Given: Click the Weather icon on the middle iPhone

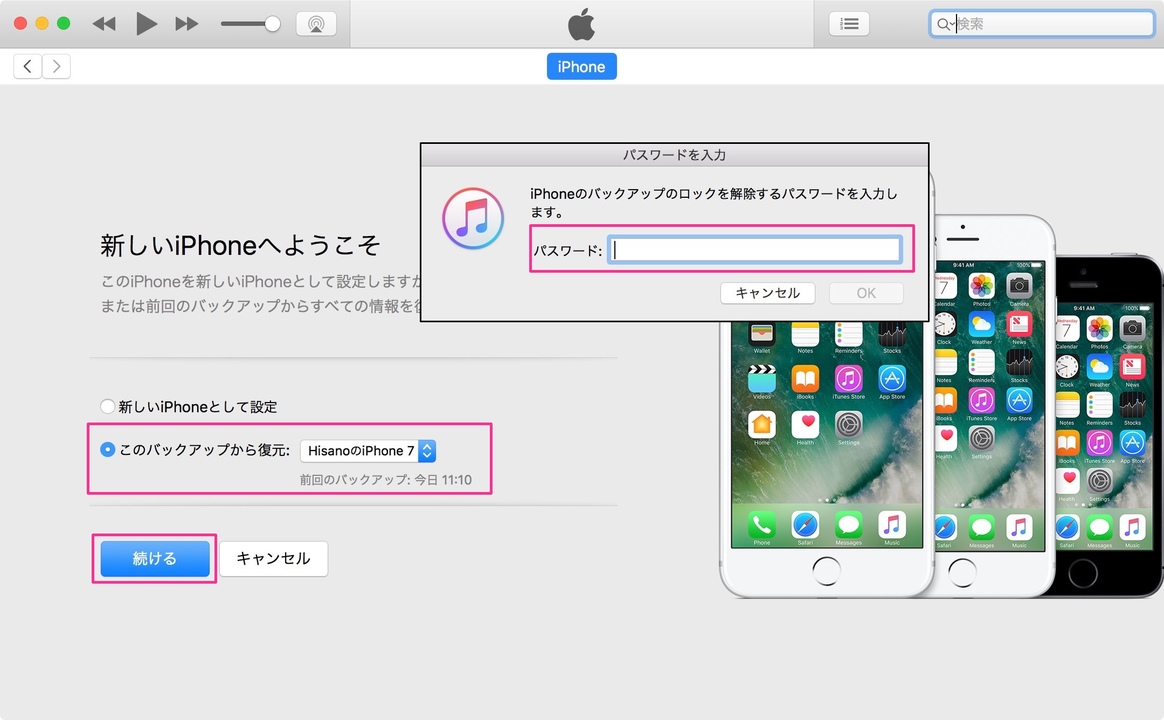Looking at the screenshot, I should pyautogui.click(x=981, y=324).
